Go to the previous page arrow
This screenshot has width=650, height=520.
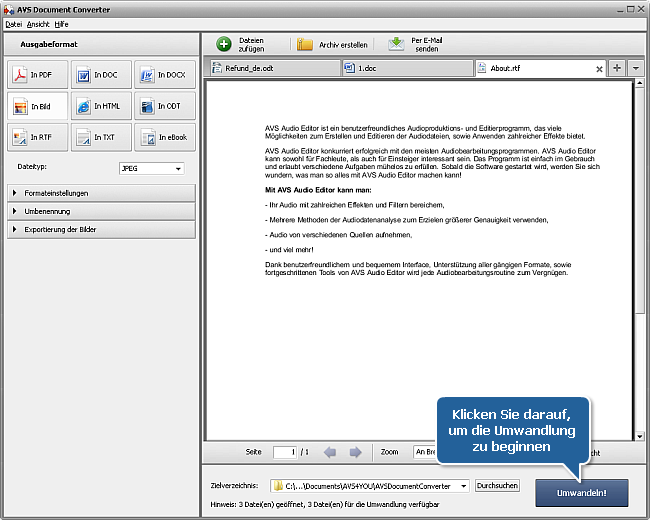pyautogui.click(x=330, y=452)
